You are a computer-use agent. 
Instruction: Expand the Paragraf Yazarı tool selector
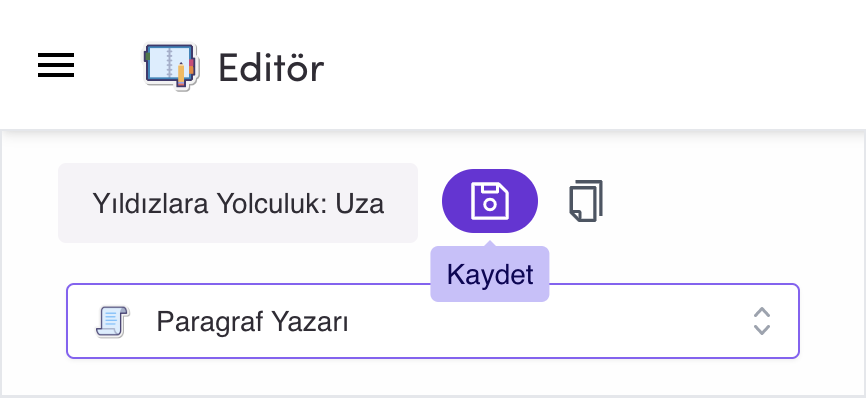[x=433, y=321]
